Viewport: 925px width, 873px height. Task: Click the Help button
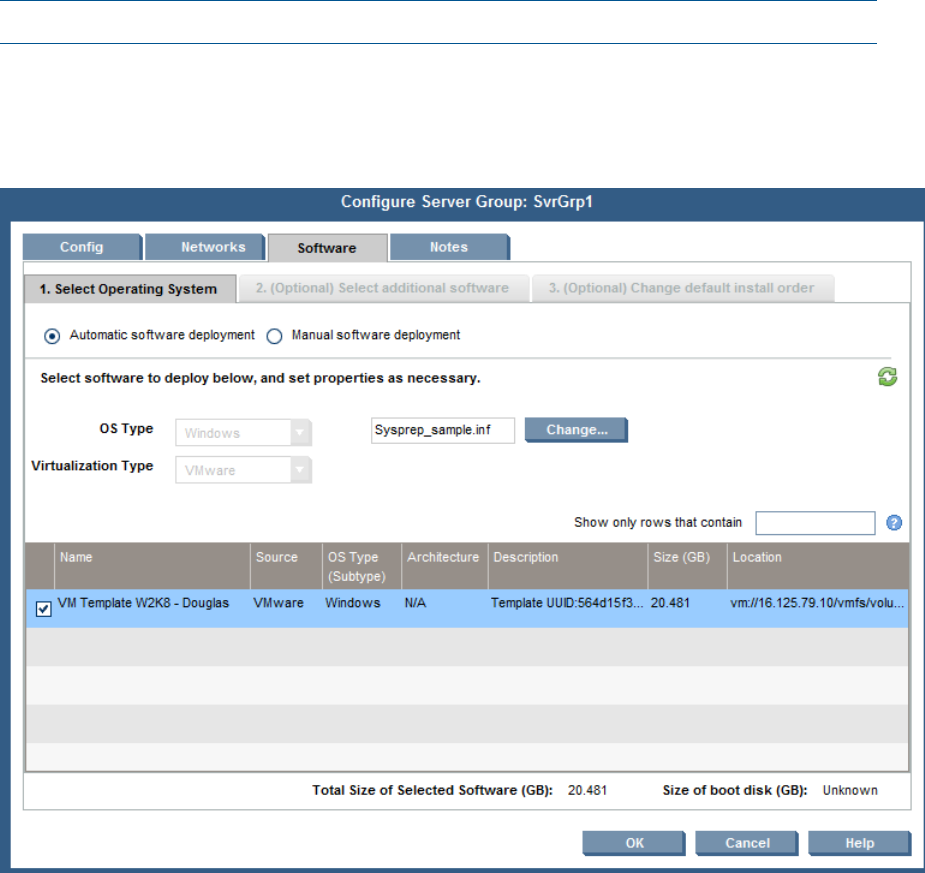[x=859, y=843]
